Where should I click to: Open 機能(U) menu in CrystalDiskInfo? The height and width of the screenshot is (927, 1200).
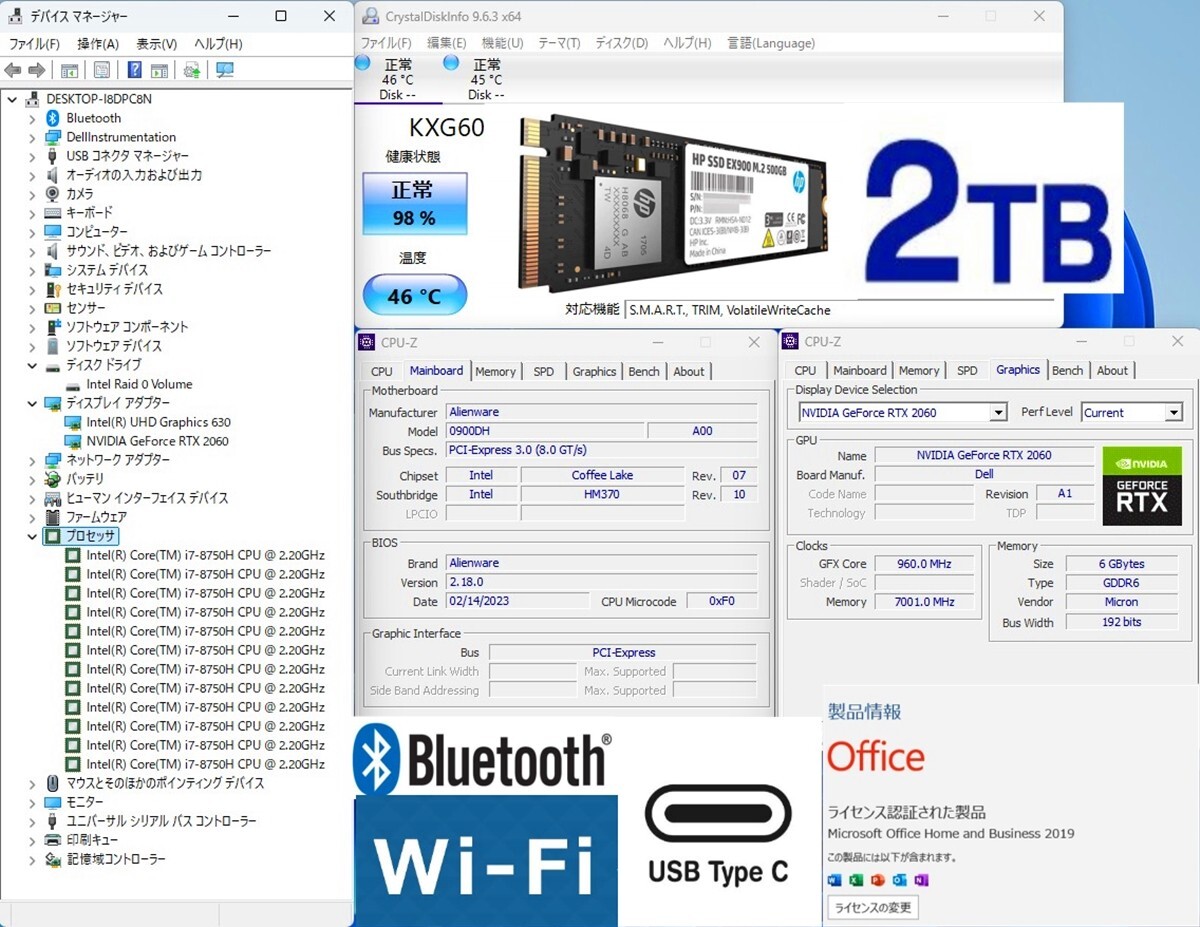(x=502, y=43)
